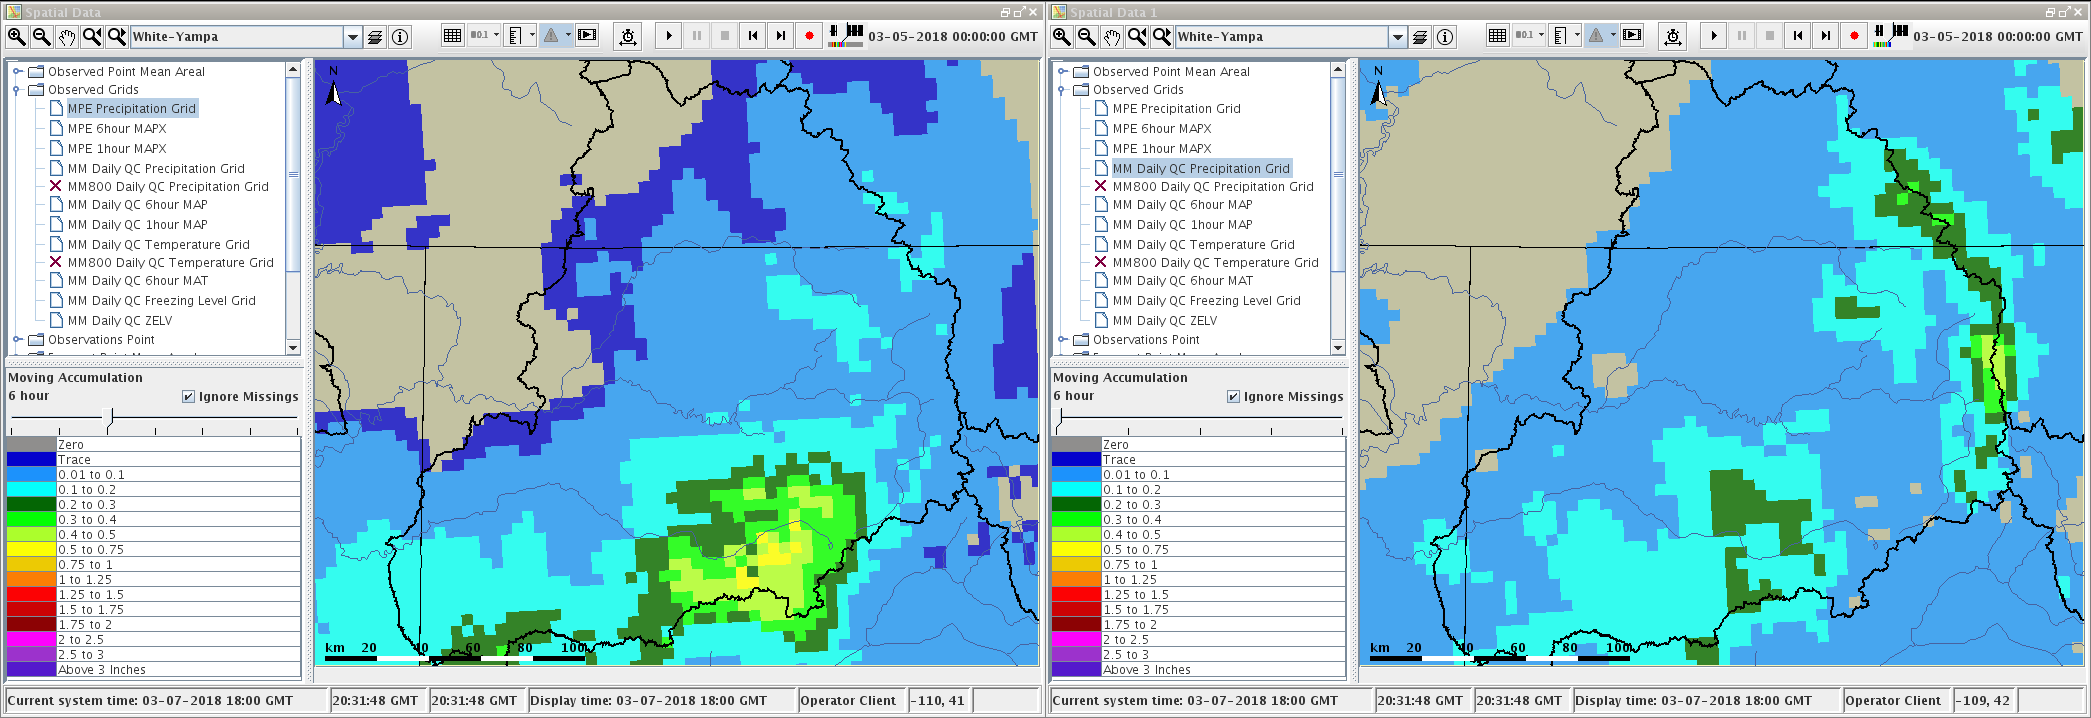Screen dimensions: 2091x718
Task: Click the animation film icon in Spatial Data panel
Action: tap(587, 36)
